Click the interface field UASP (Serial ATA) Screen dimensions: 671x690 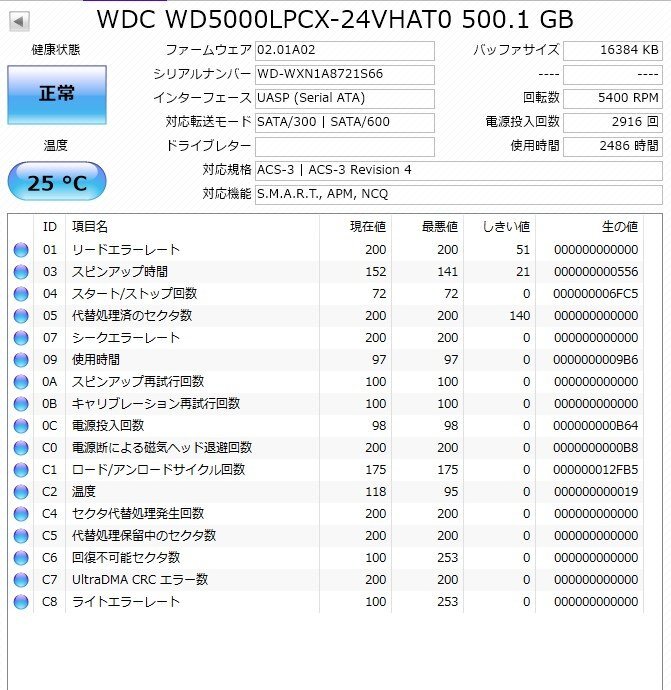point(345,99)
